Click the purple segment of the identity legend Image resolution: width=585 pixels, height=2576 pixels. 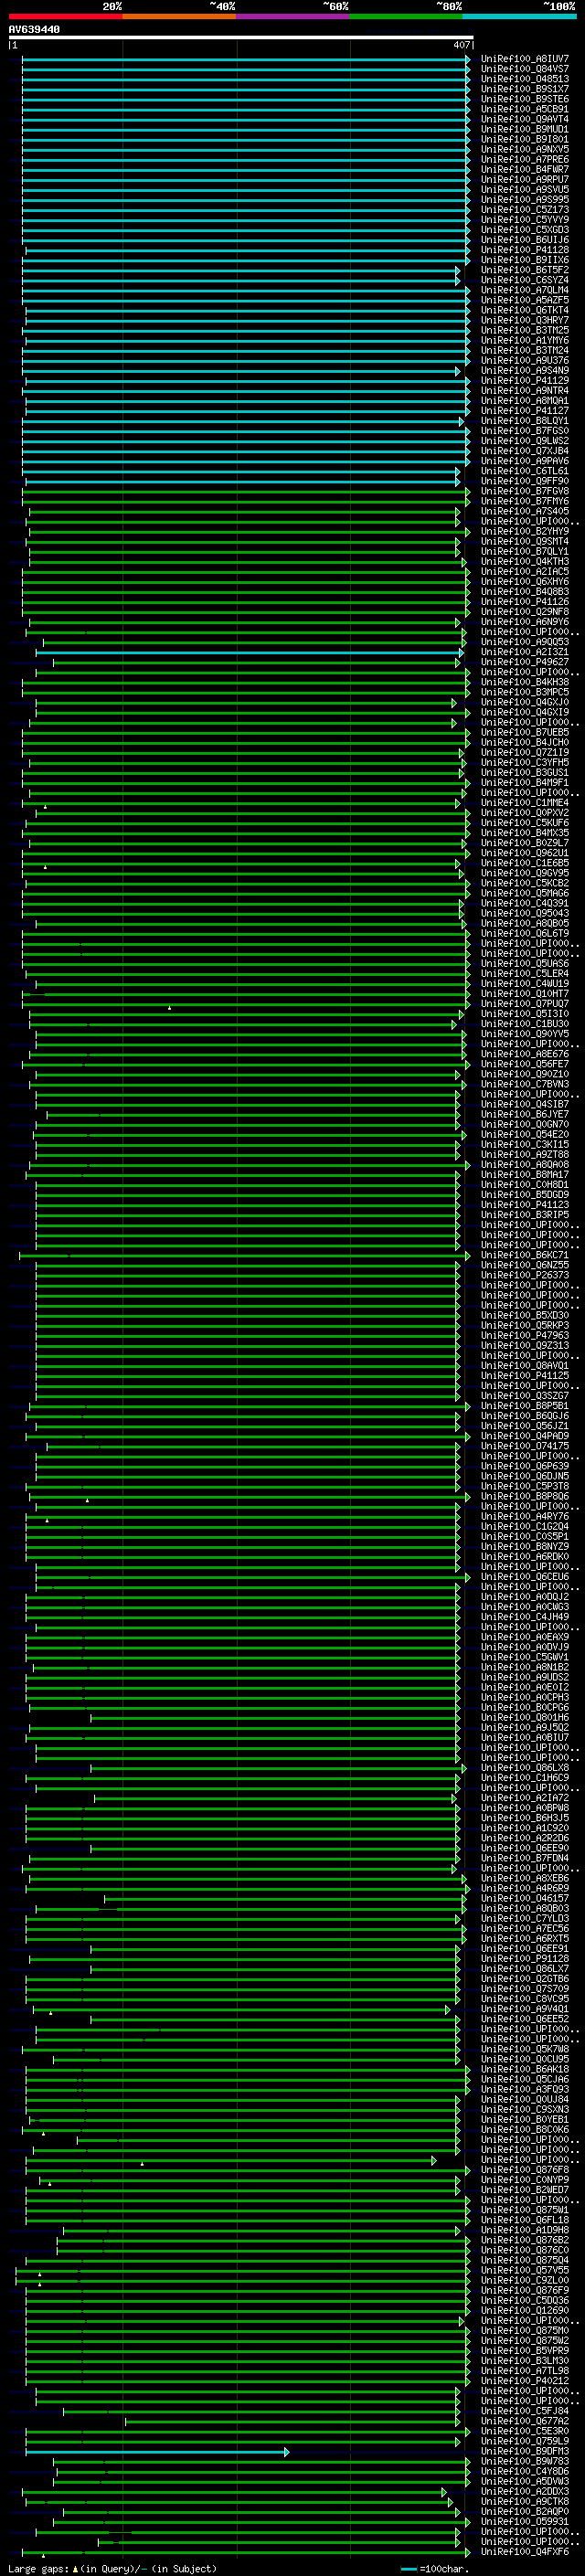point(292,16)
